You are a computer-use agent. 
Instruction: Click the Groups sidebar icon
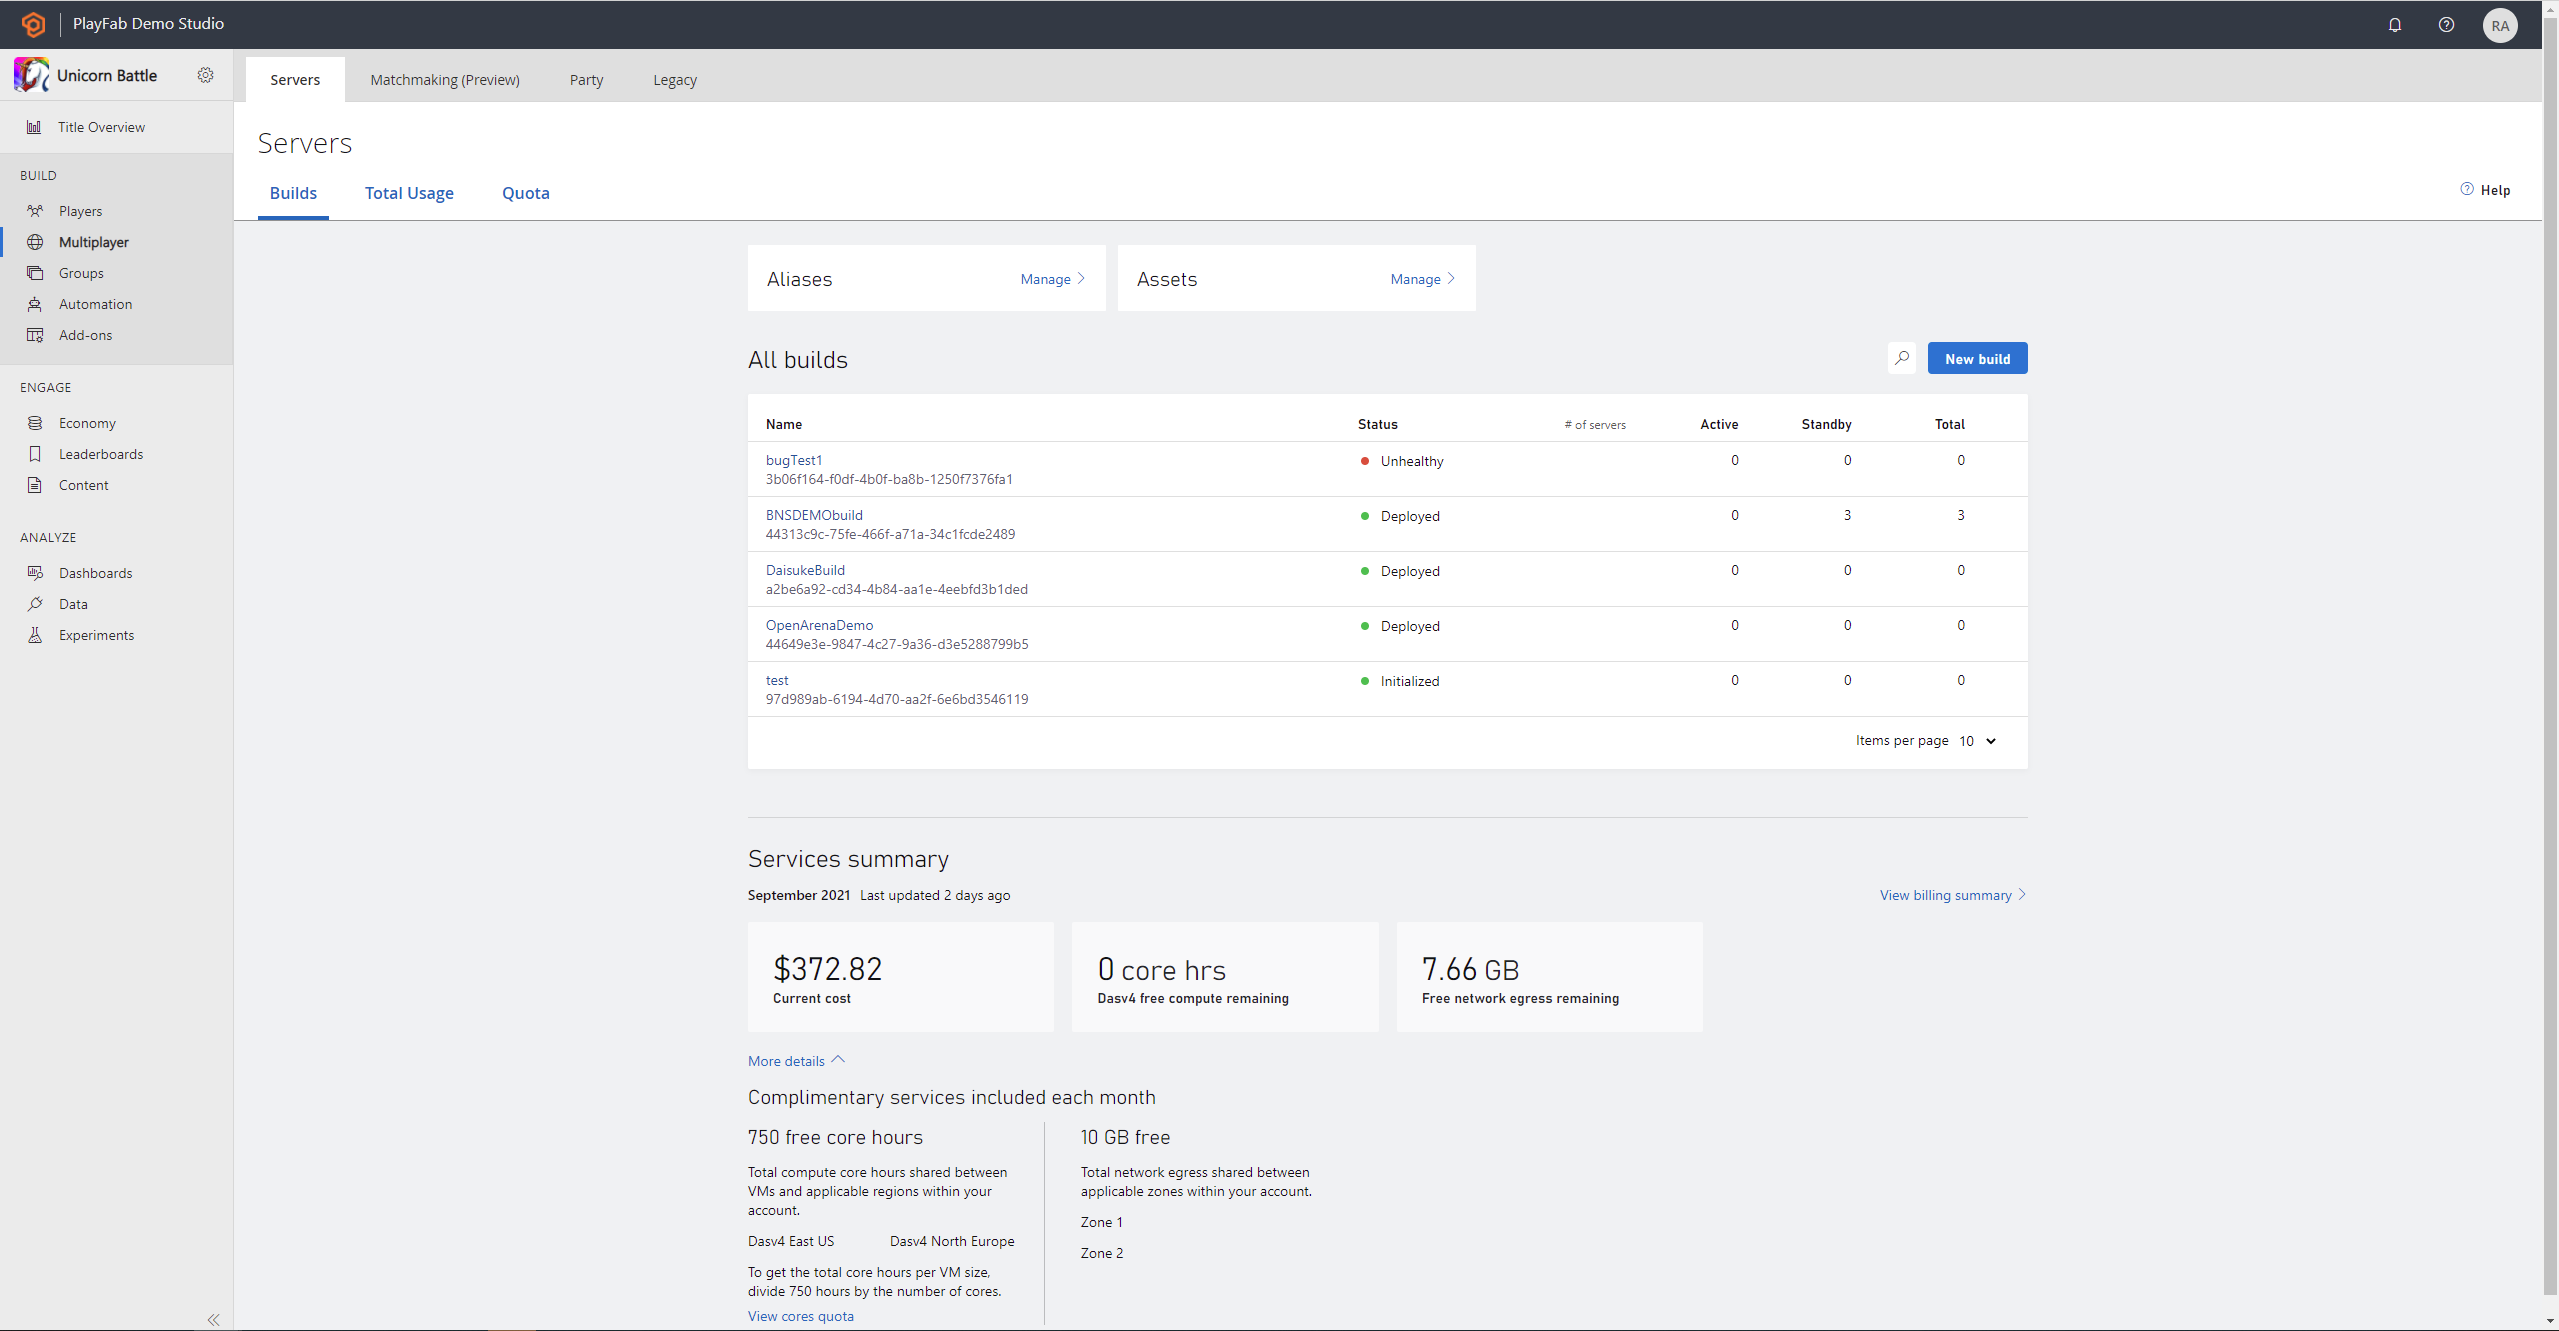(34, 273)
